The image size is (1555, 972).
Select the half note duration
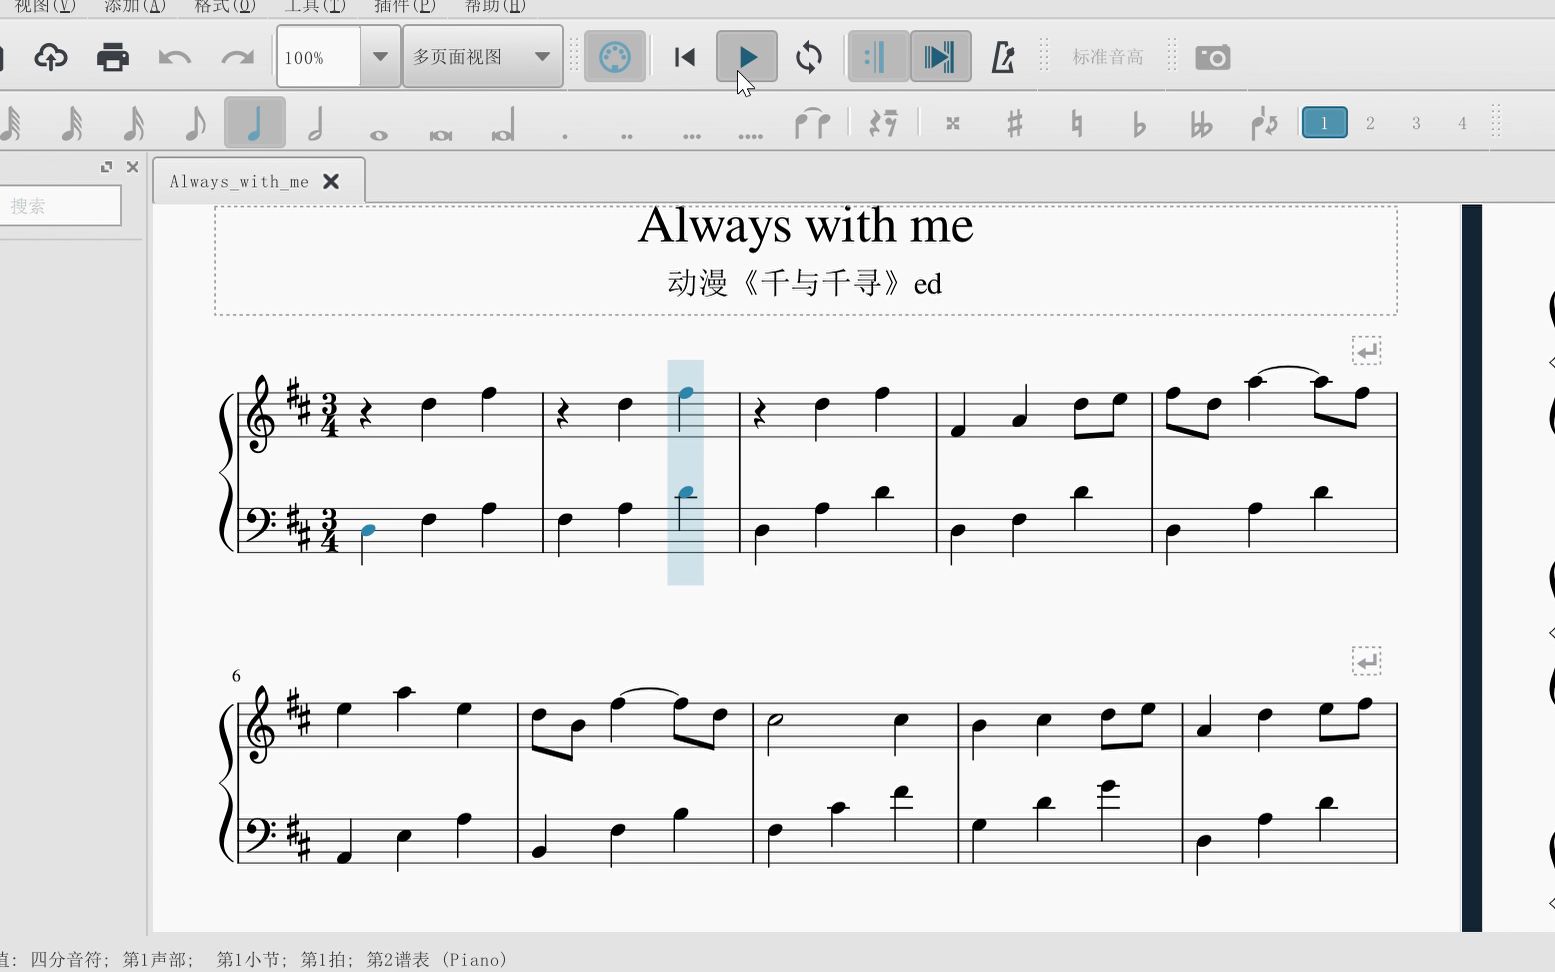coord(316,123)
